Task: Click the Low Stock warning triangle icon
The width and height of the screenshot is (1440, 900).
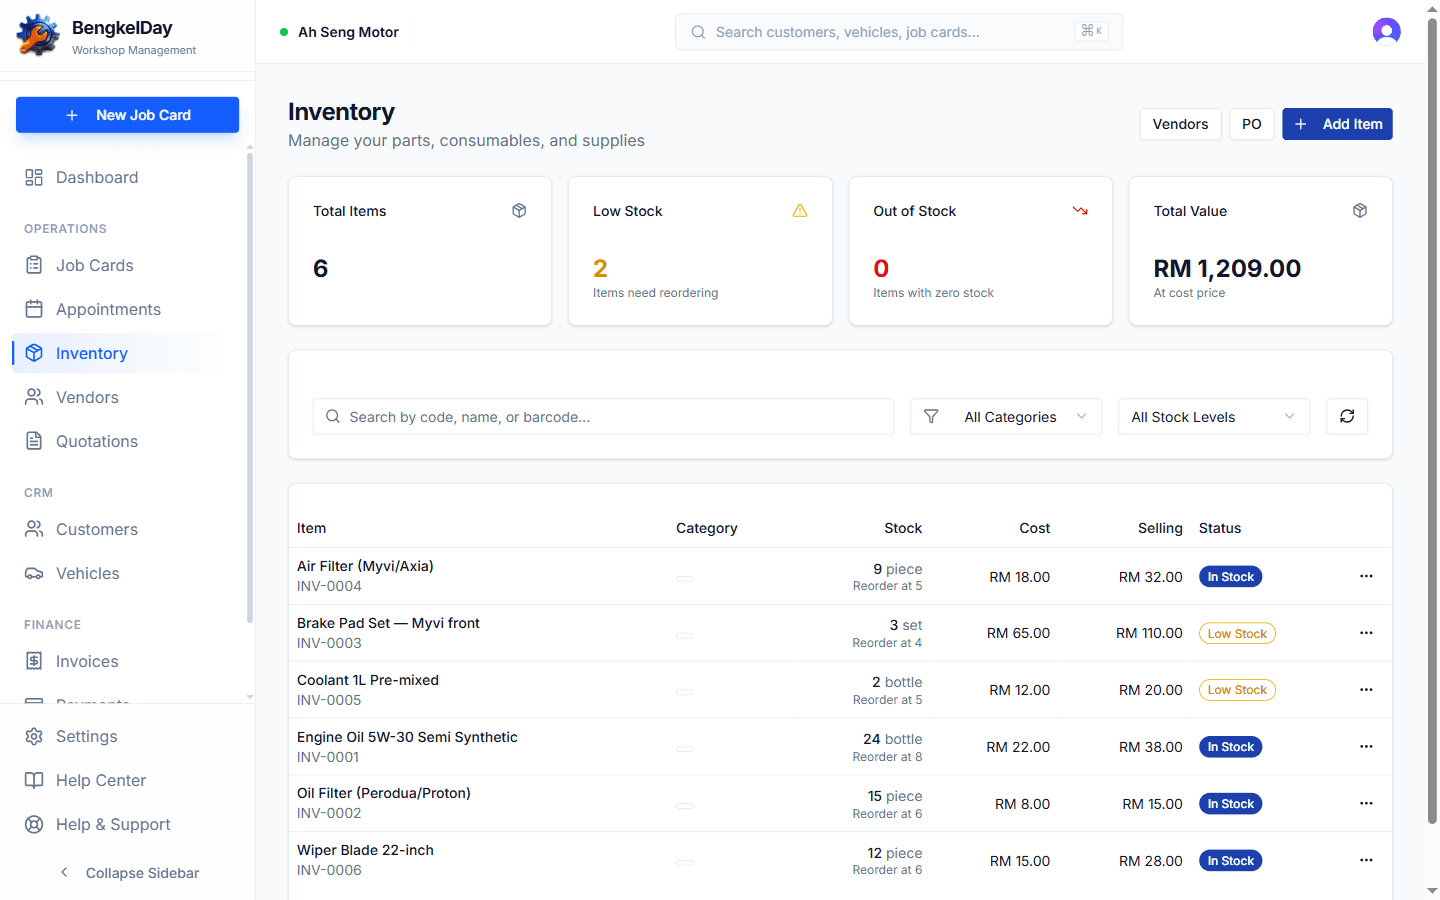Action: coord(800,210)
